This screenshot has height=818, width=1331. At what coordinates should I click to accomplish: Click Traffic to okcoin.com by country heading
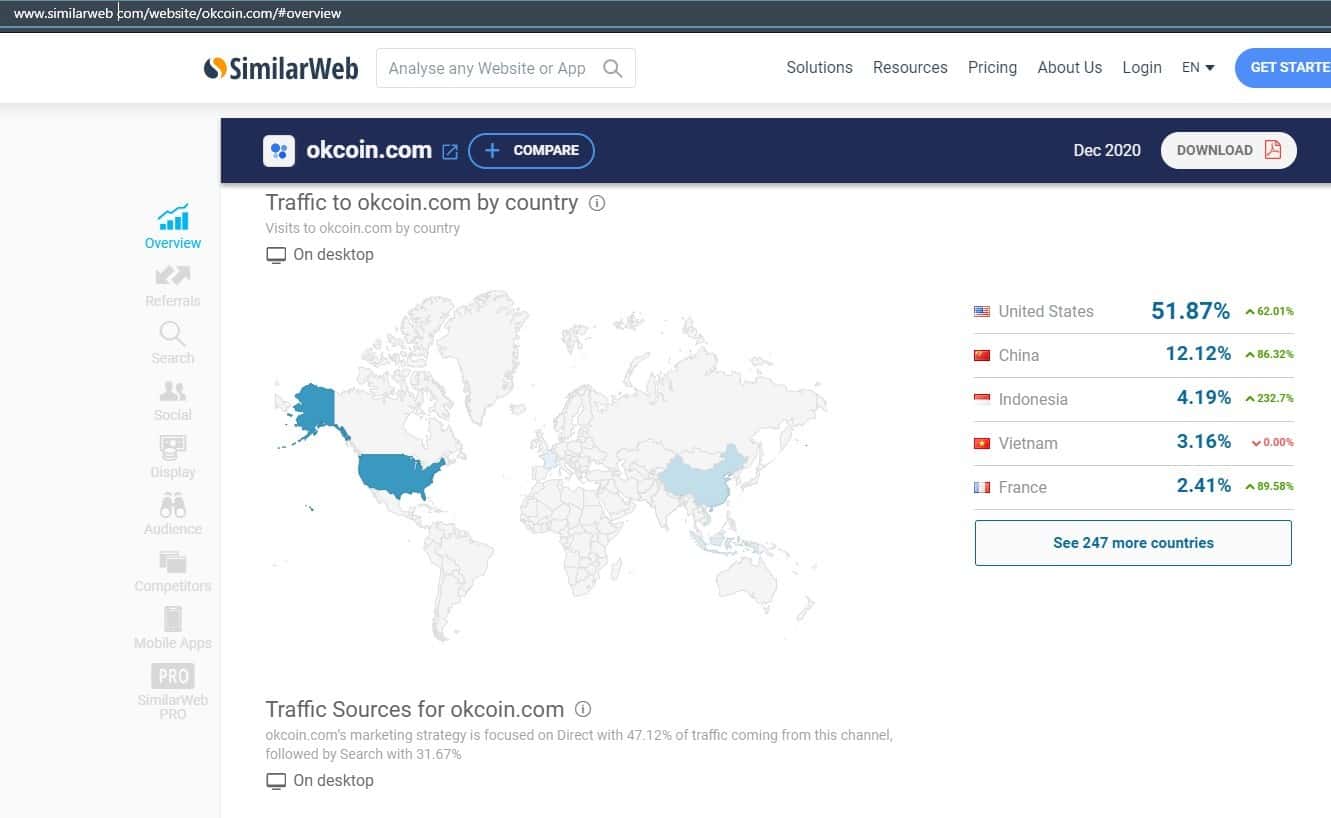click(x=422, y=203)
